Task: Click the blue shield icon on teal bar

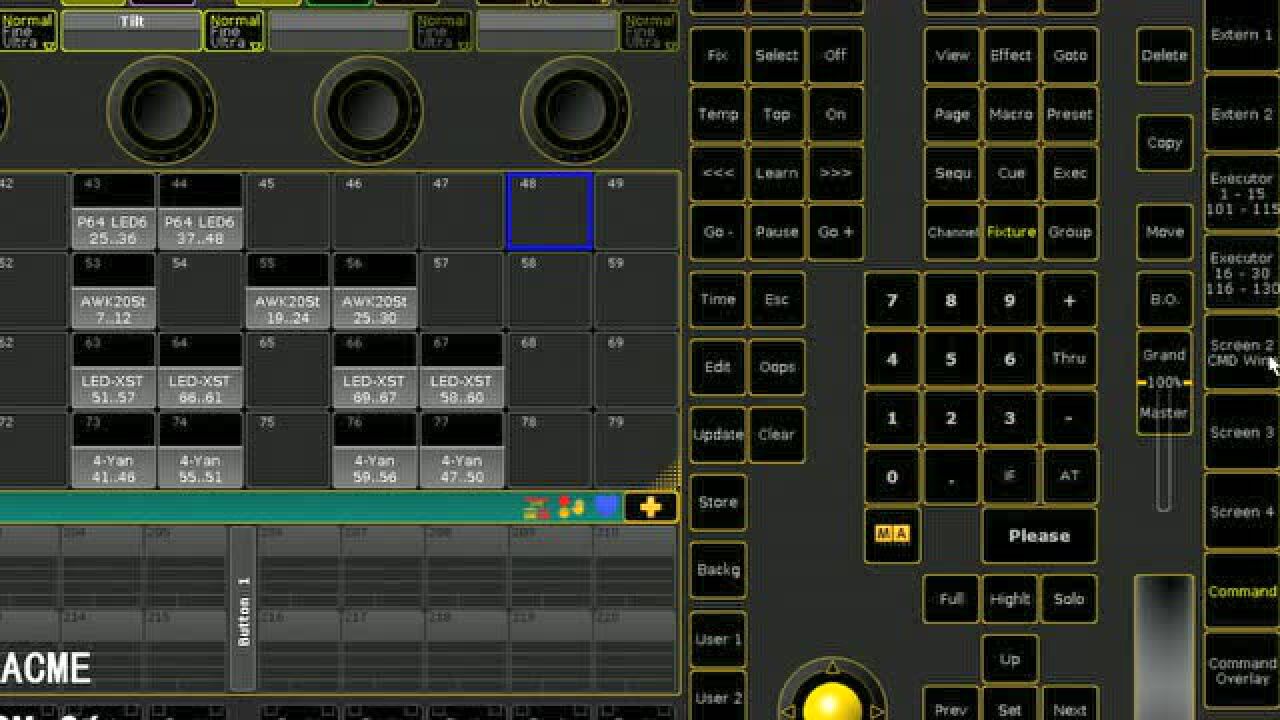Action: point(606,507)
